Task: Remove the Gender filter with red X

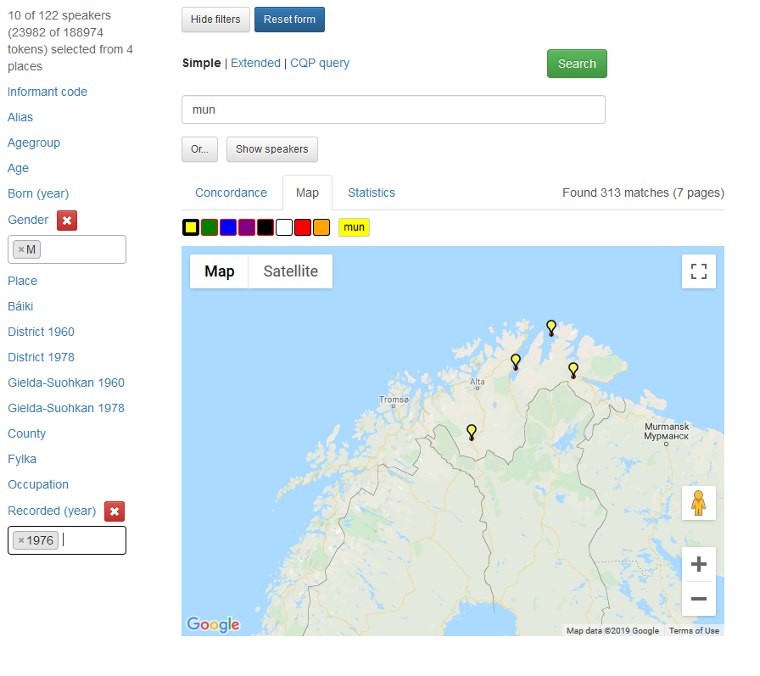Action: [x=67, y=220]
